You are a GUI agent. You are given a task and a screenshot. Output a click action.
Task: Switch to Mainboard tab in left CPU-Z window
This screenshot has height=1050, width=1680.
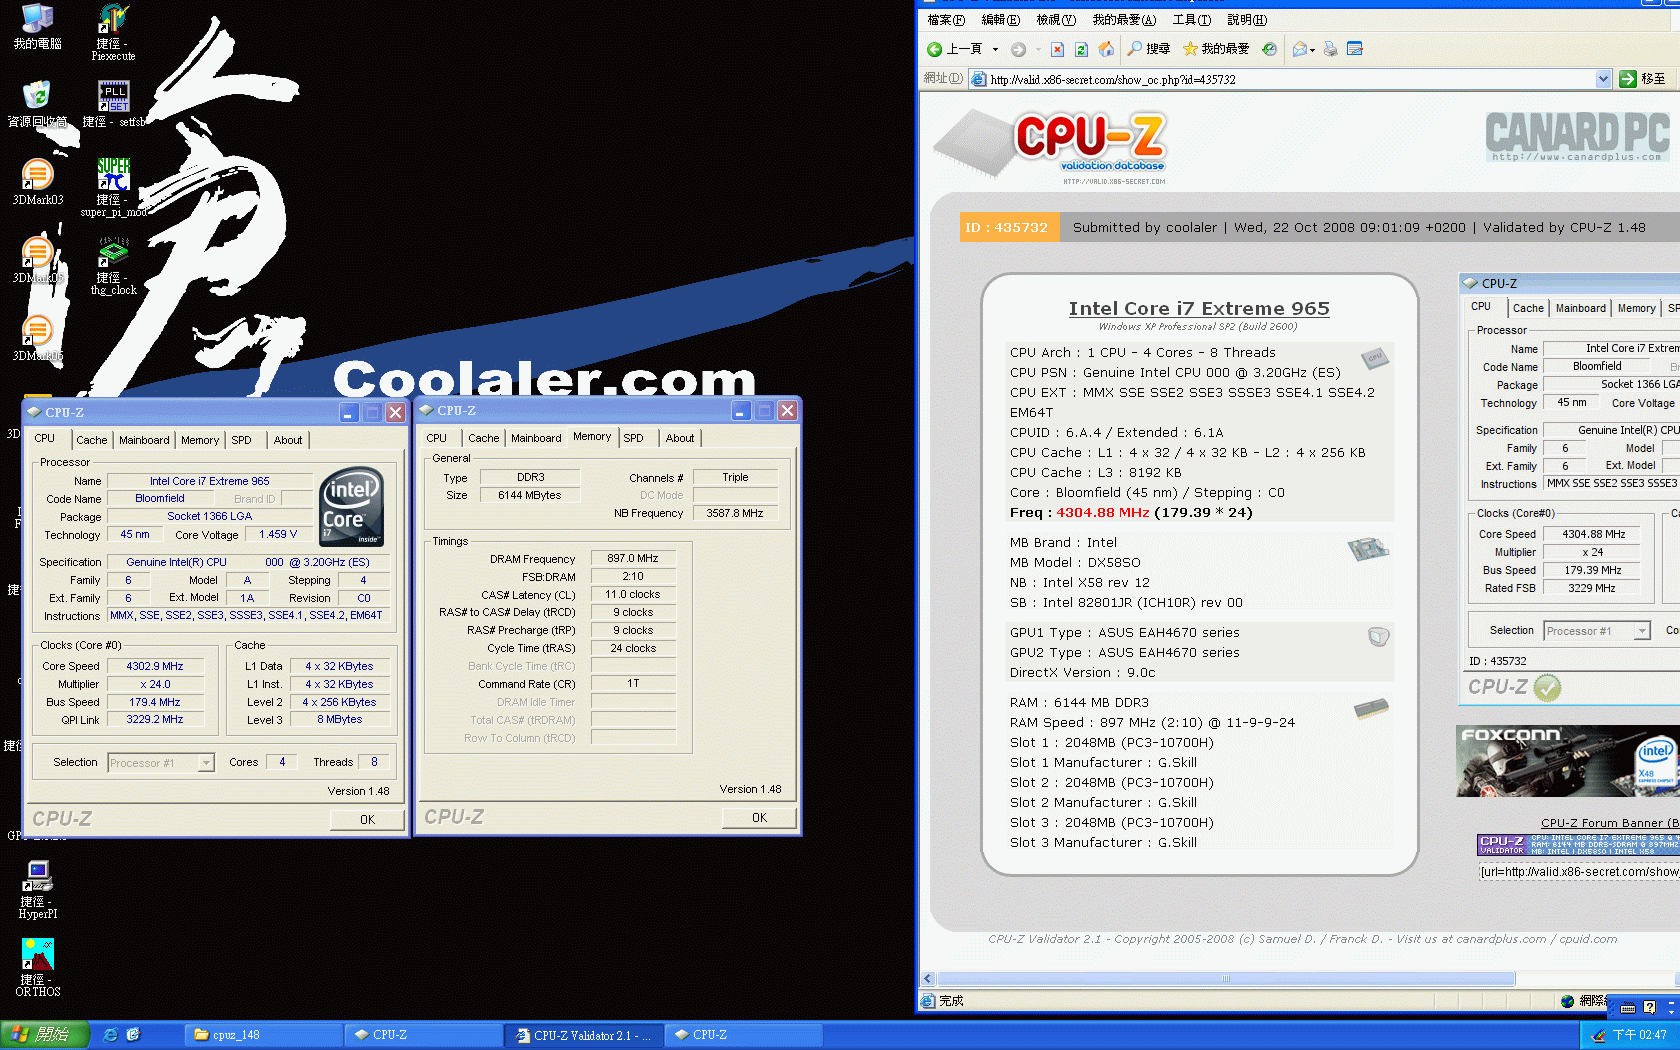tap(144, 440)
